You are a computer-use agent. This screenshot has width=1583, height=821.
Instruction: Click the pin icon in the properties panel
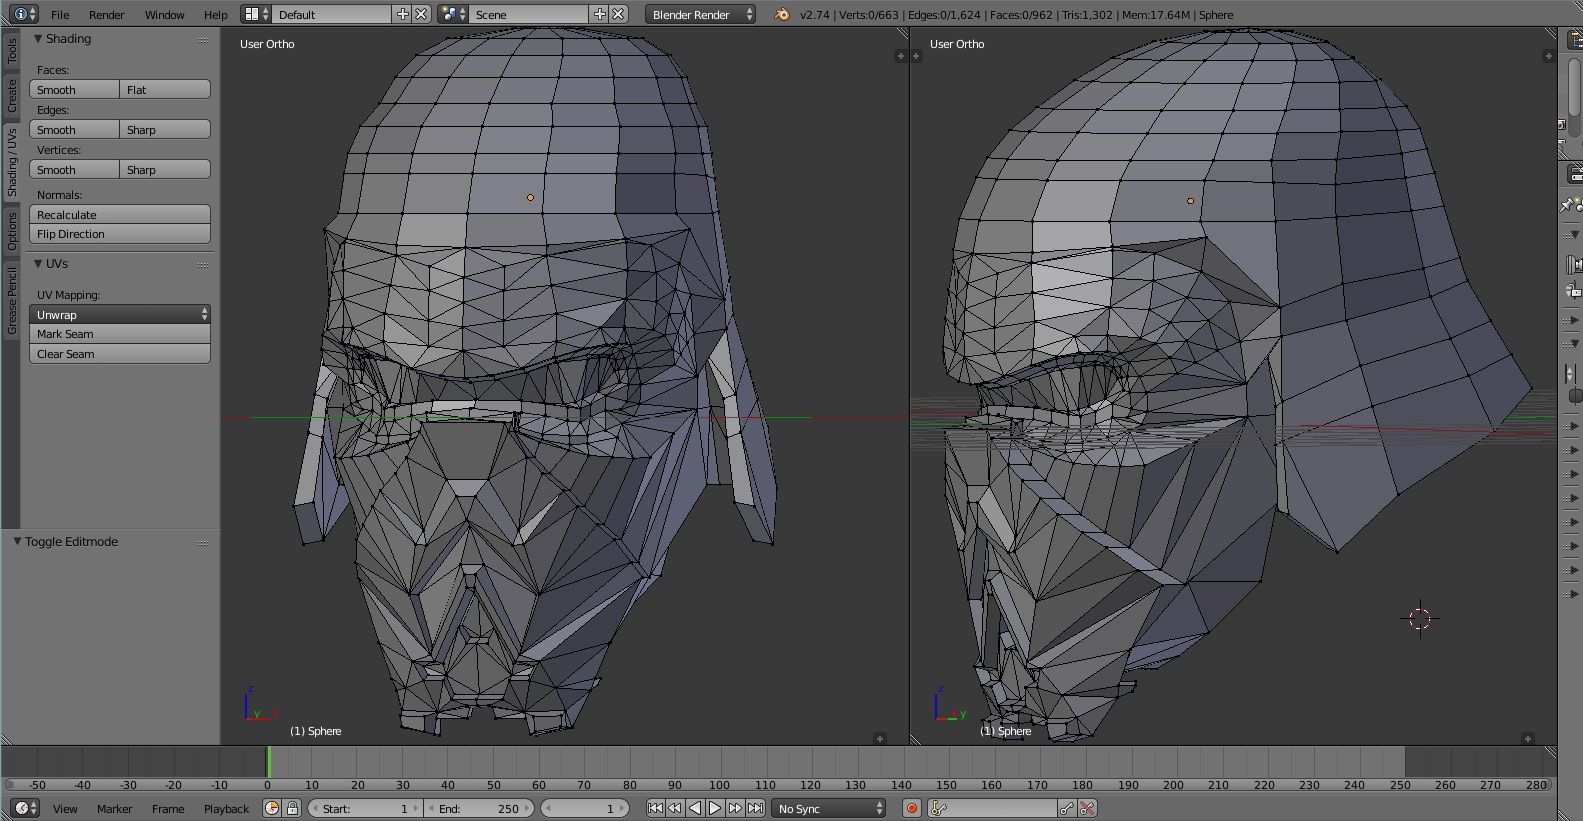1568,205
